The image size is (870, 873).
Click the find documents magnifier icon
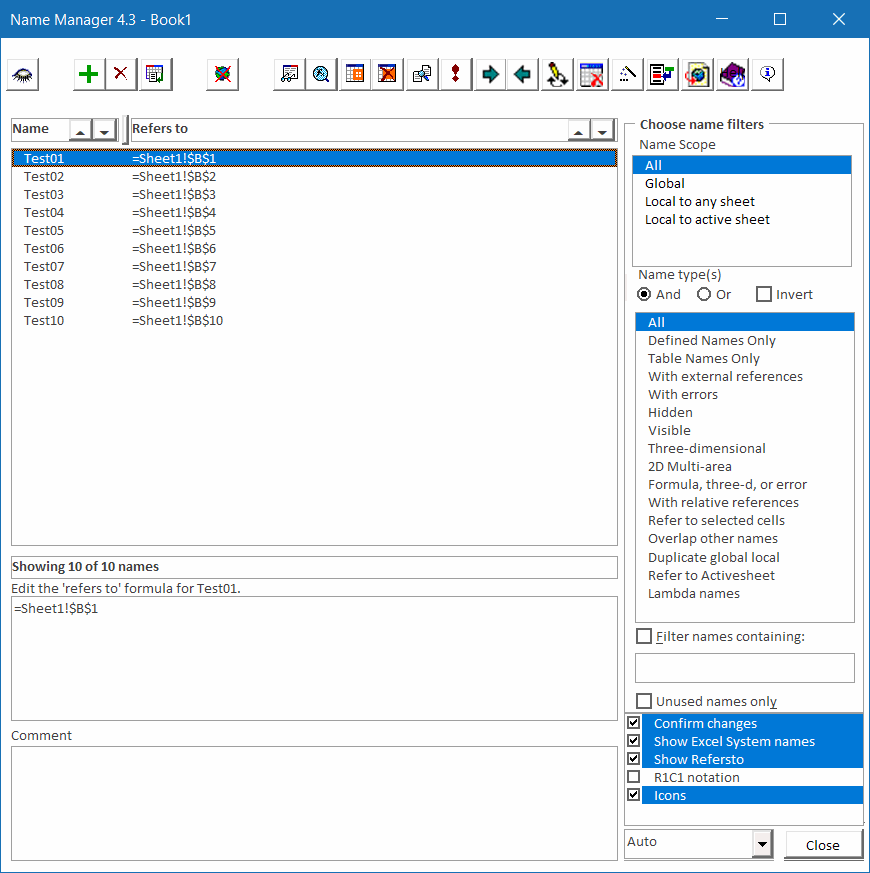coord(422,74)
